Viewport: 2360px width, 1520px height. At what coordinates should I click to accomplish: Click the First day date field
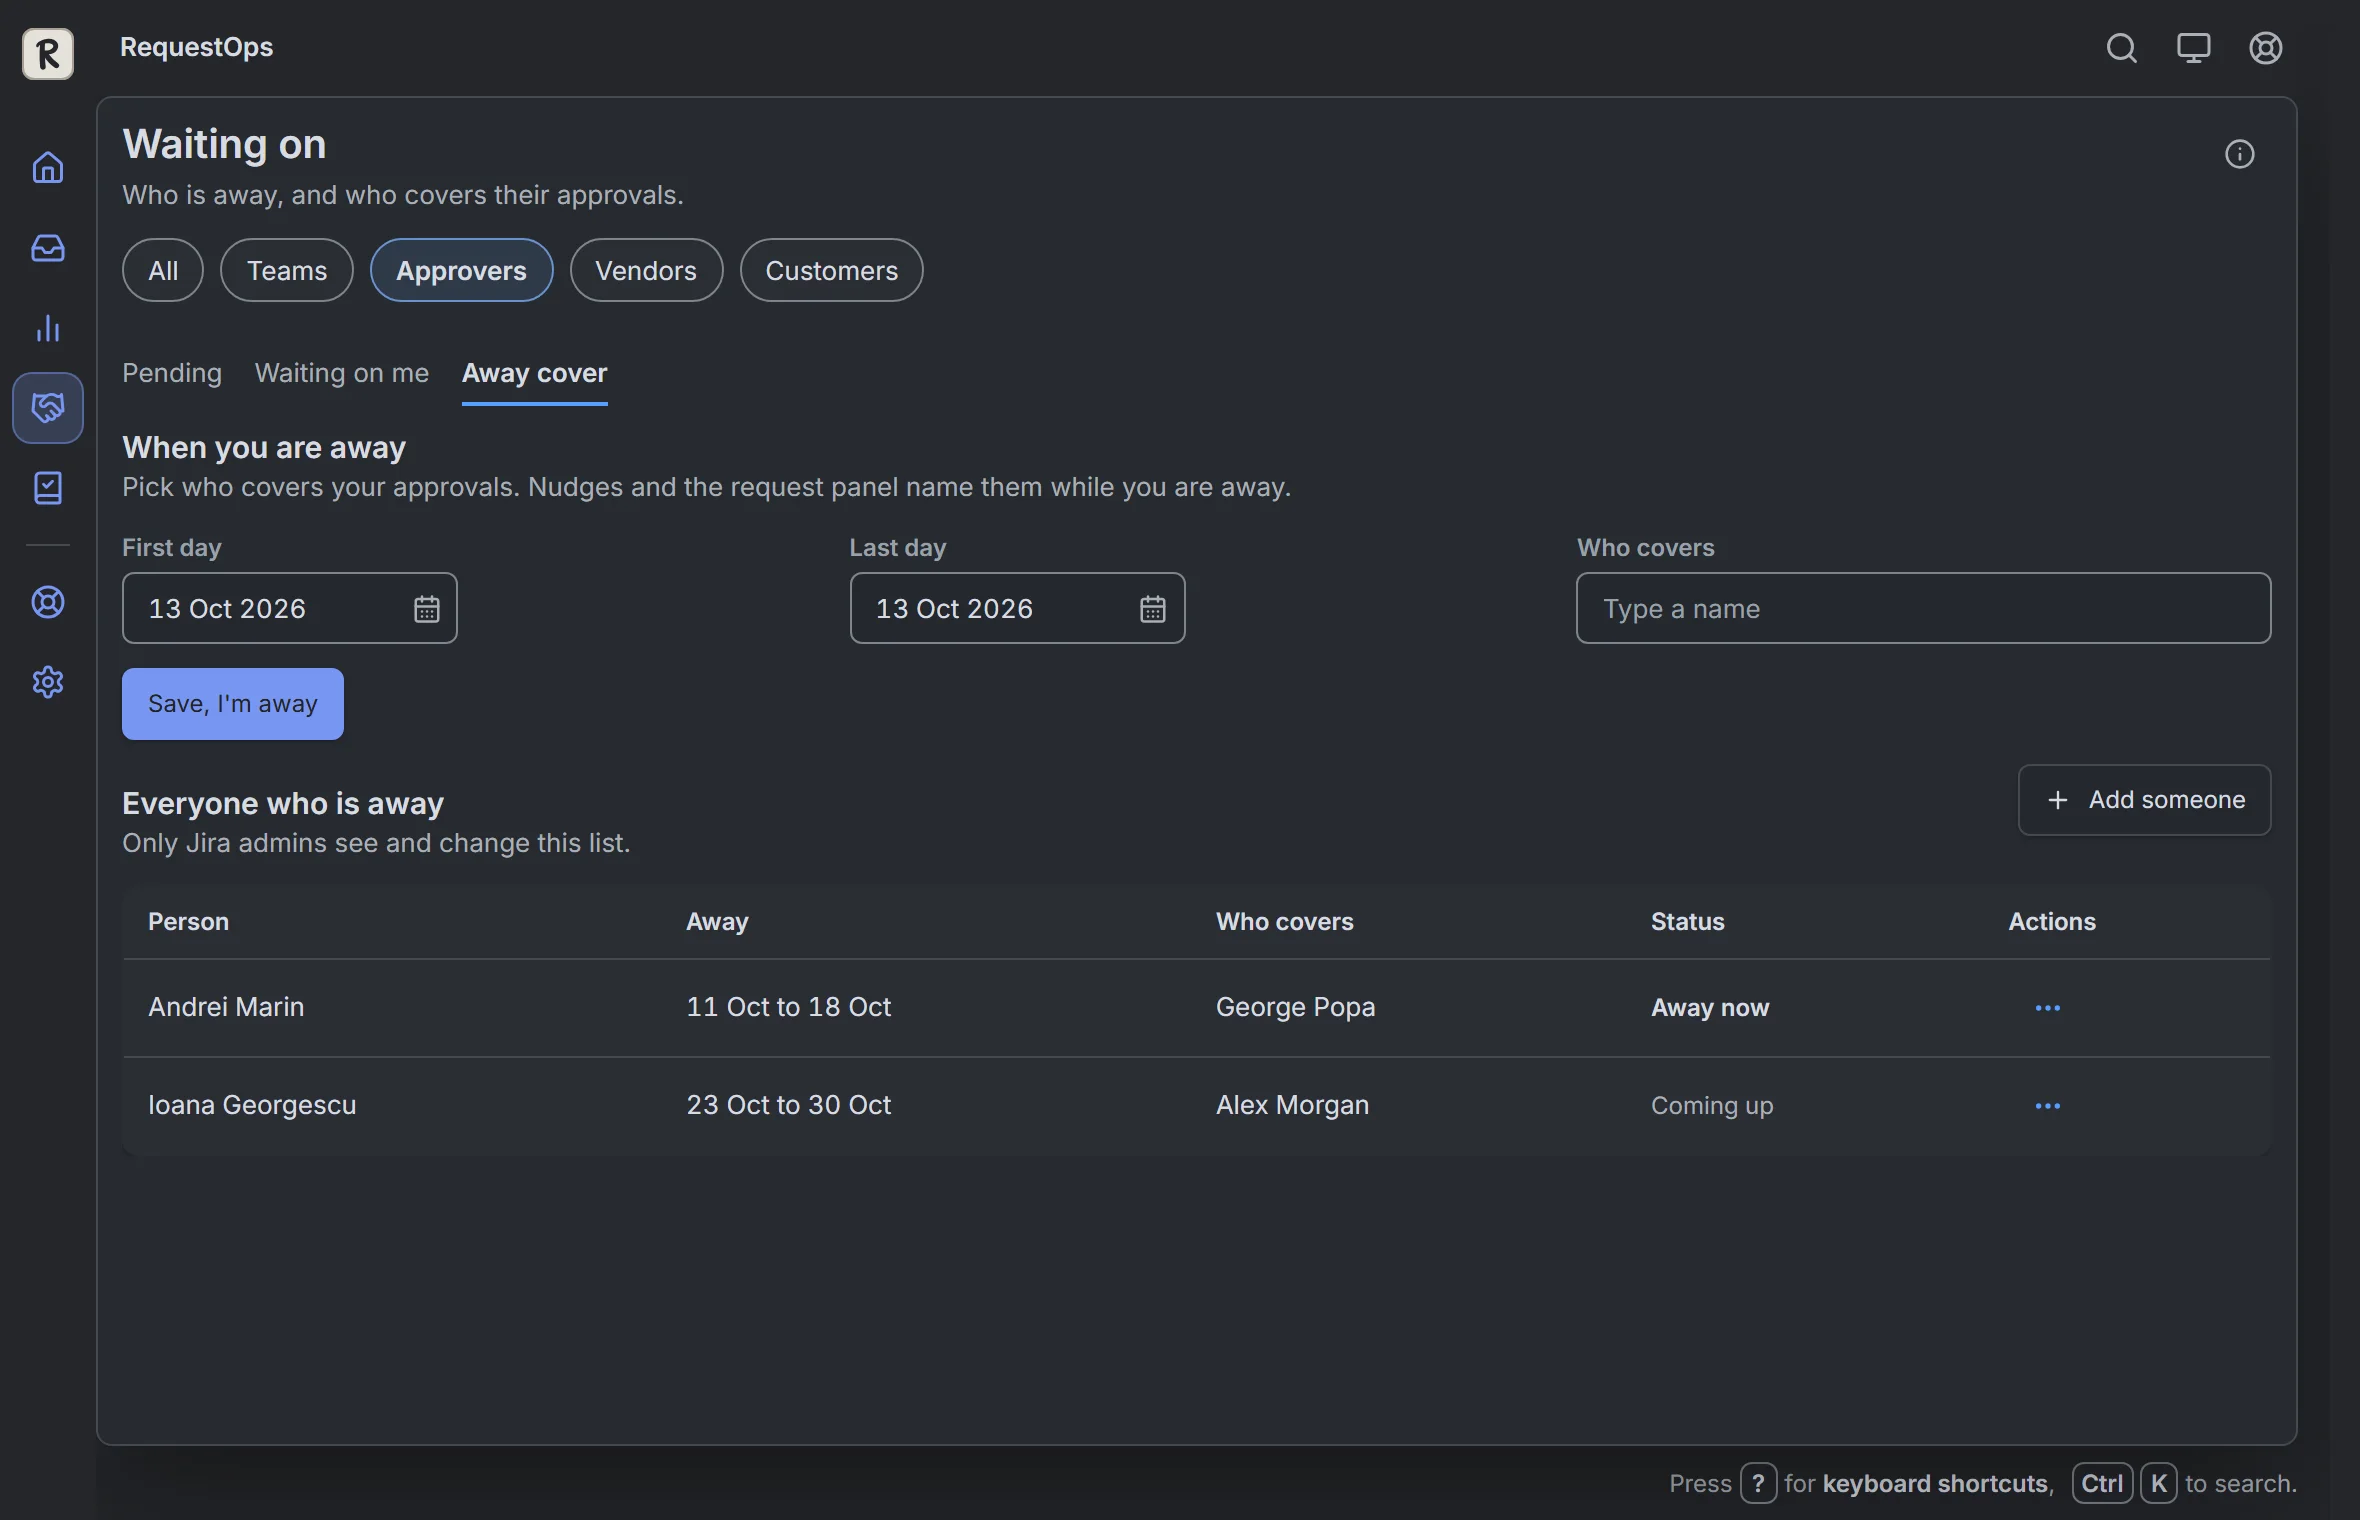click(290, 608)
